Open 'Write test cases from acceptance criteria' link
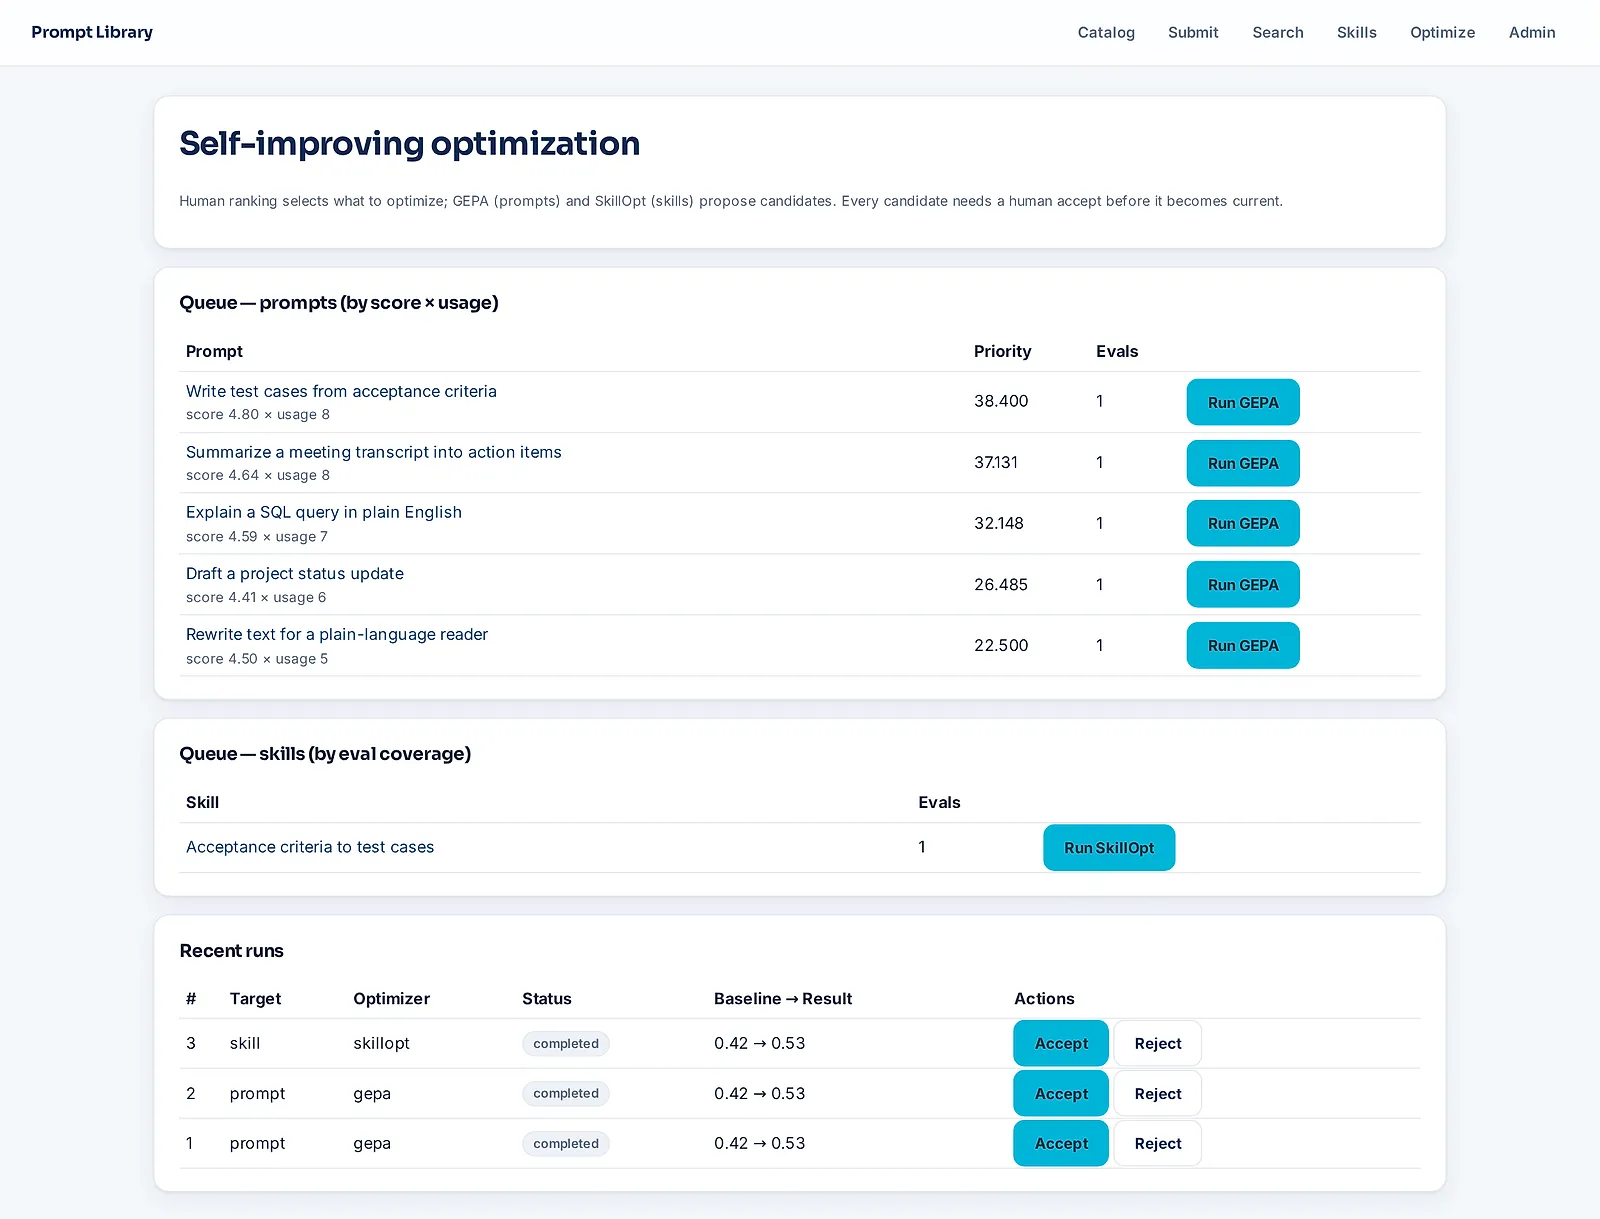 pos(341,391)
